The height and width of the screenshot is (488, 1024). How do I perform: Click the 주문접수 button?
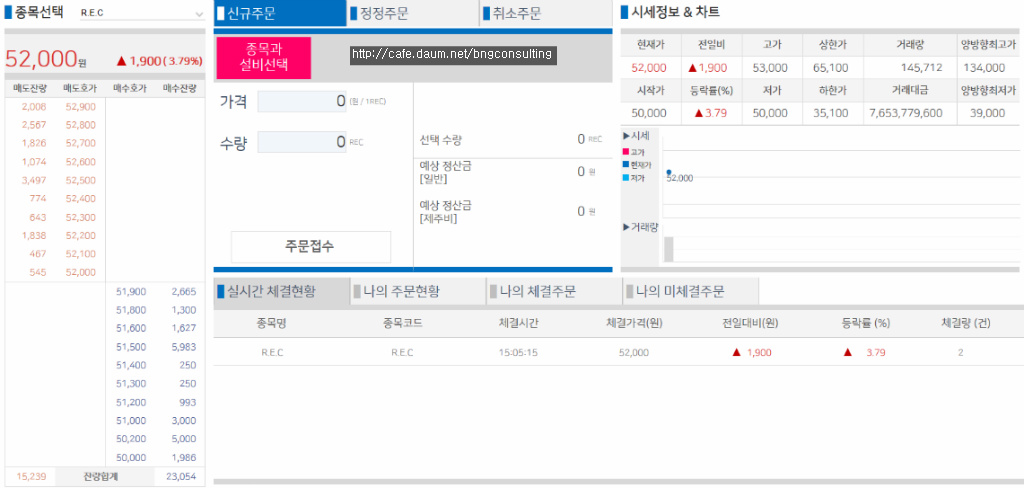[x=311, y=246]
